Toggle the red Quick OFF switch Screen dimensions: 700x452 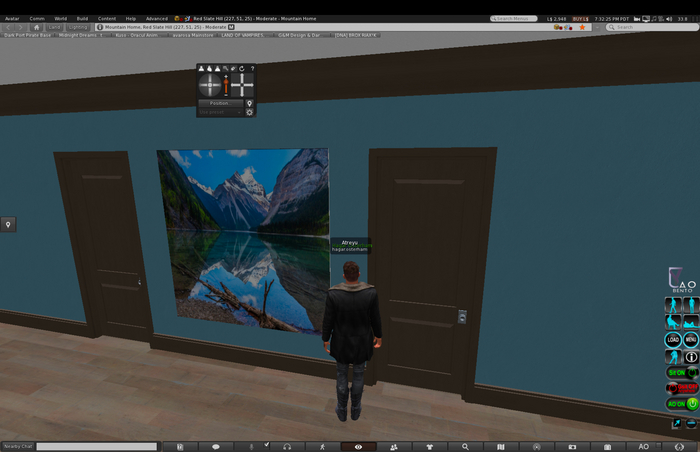pyautogui.click(x=682, y=388)
